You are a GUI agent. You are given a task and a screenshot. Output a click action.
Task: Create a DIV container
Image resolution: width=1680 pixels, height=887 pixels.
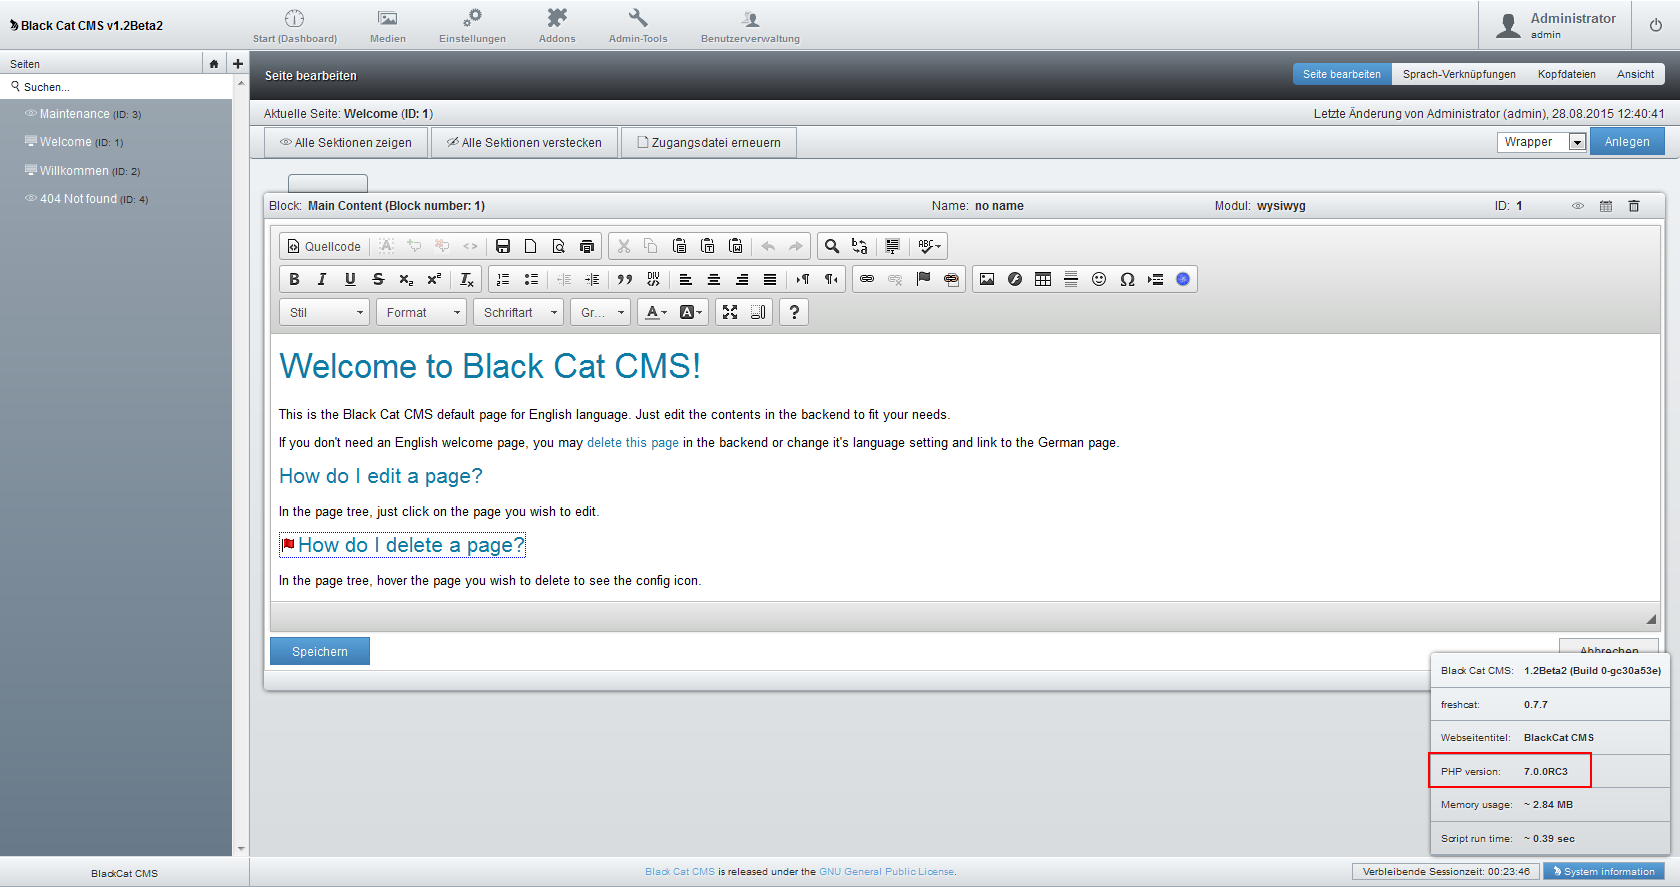653,279
